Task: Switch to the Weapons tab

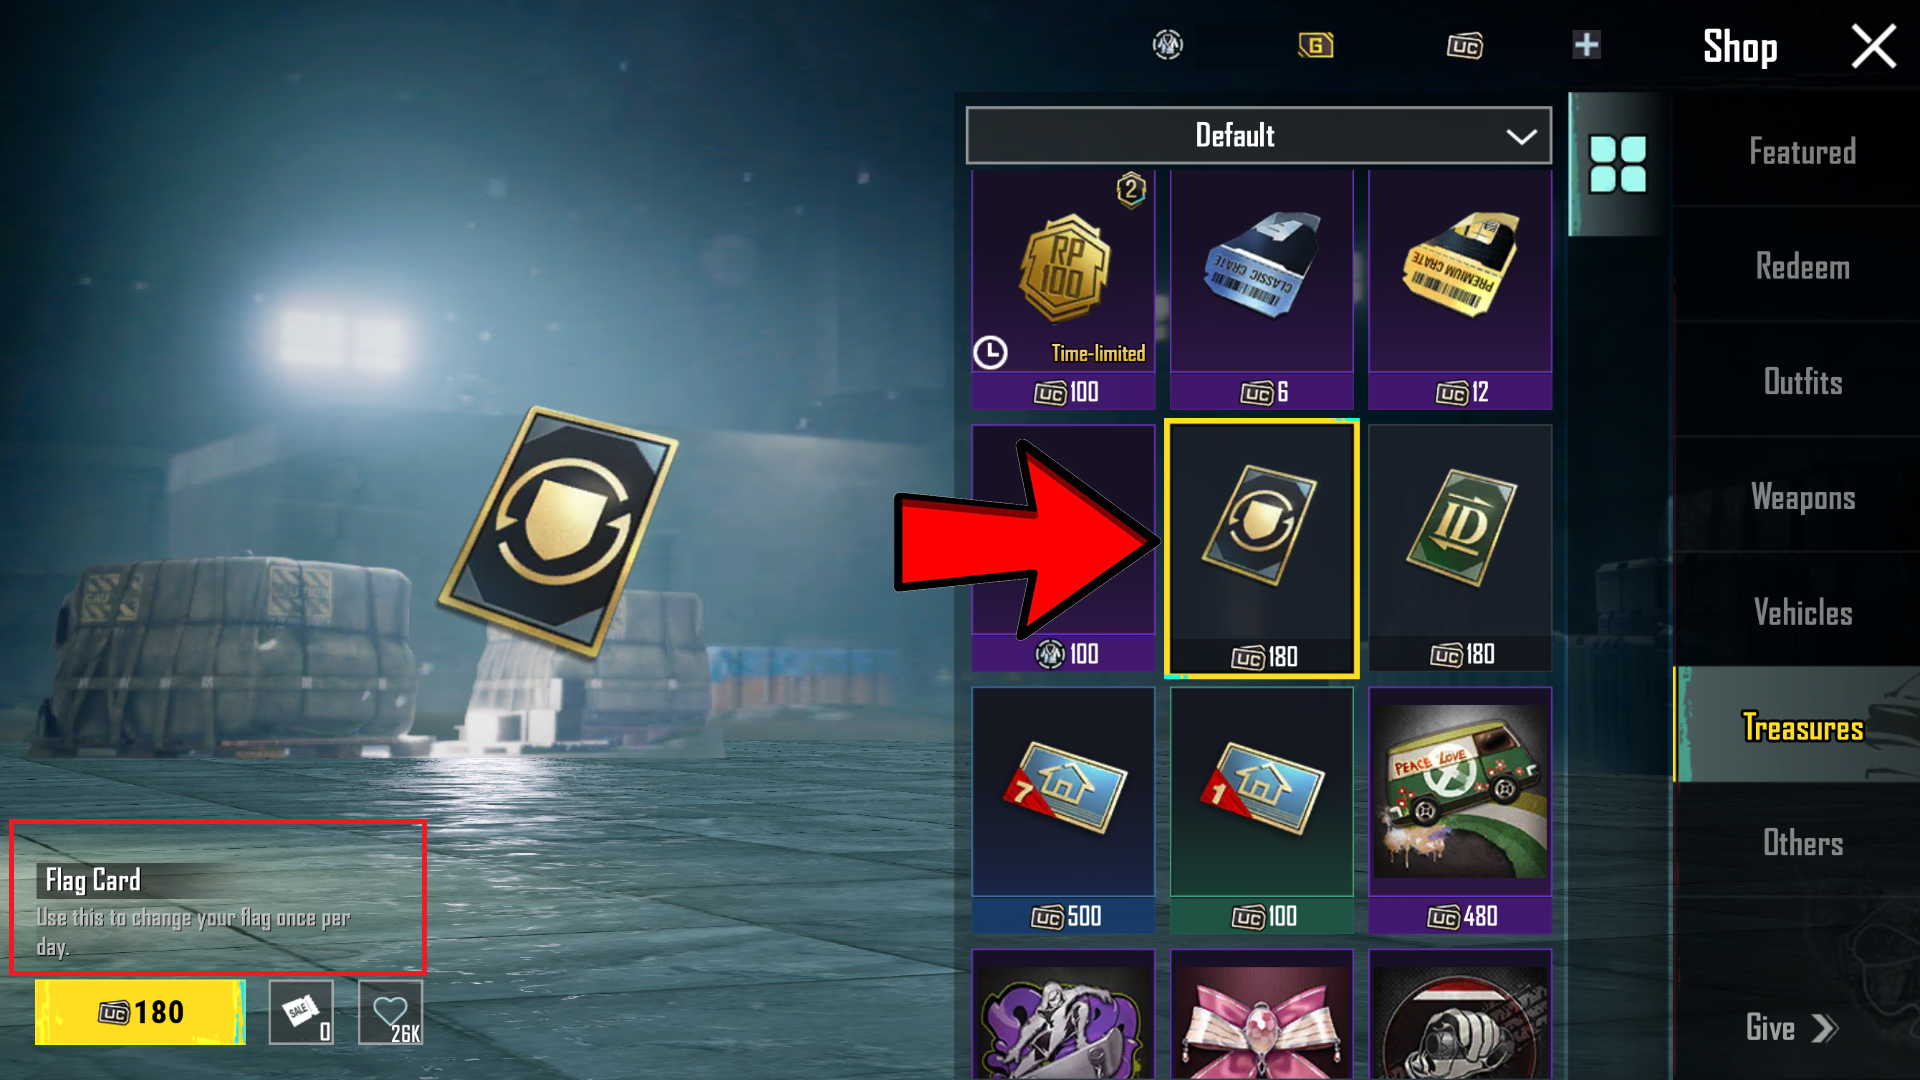Action: coord(1802,497)
